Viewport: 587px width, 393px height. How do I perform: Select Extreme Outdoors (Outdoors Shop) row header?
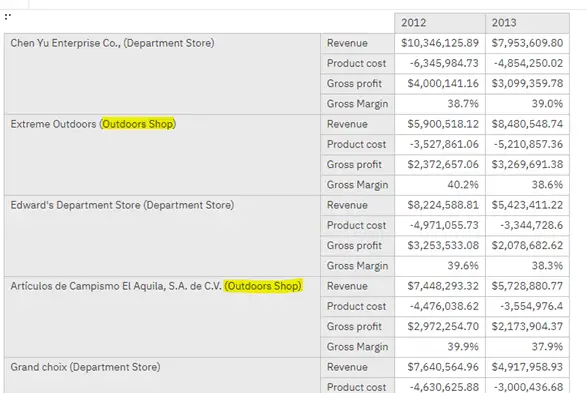pos(162,155)
